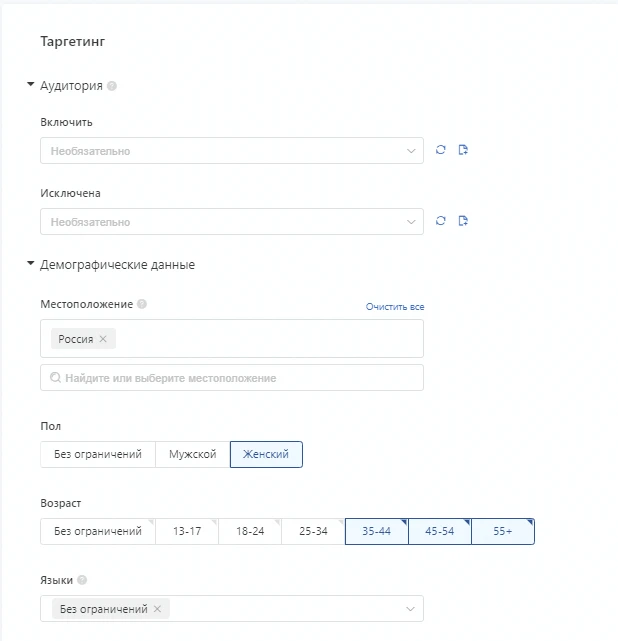
Task: Remove the Россия location tag
Action: pyautogui.click(x=103, y=339)
